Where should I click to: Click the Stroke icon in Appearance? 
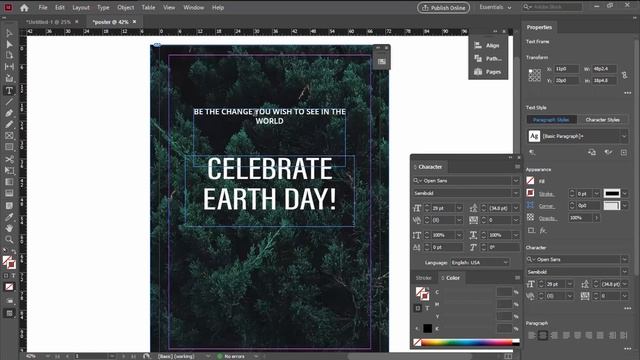tap(530, 193)
